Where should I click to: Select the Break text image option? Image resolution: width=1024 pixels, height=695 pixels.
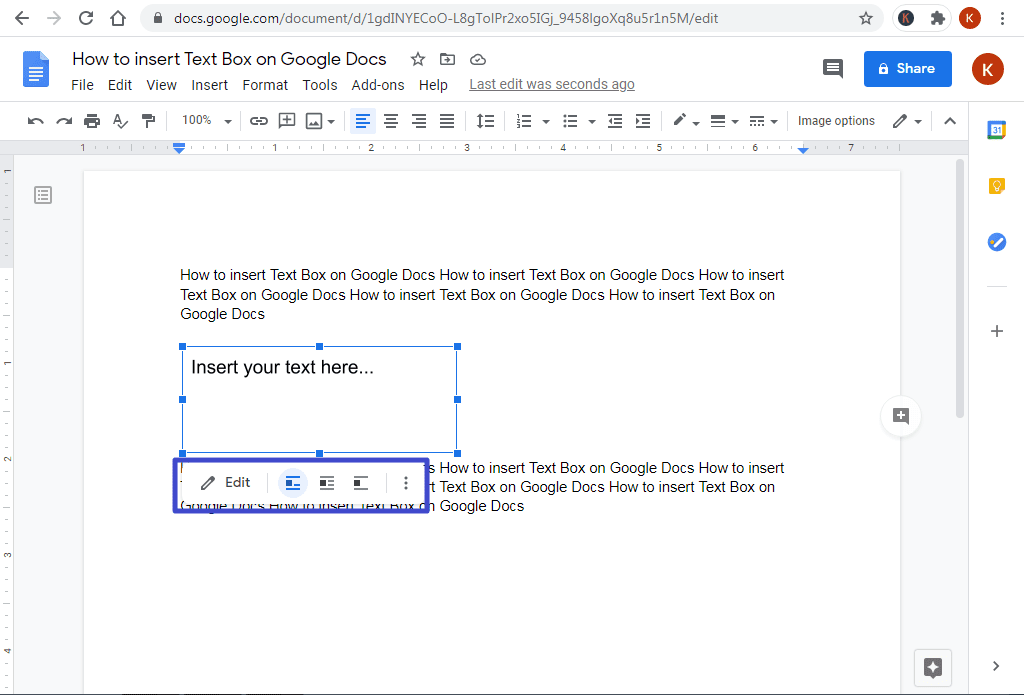coord(360,482)
